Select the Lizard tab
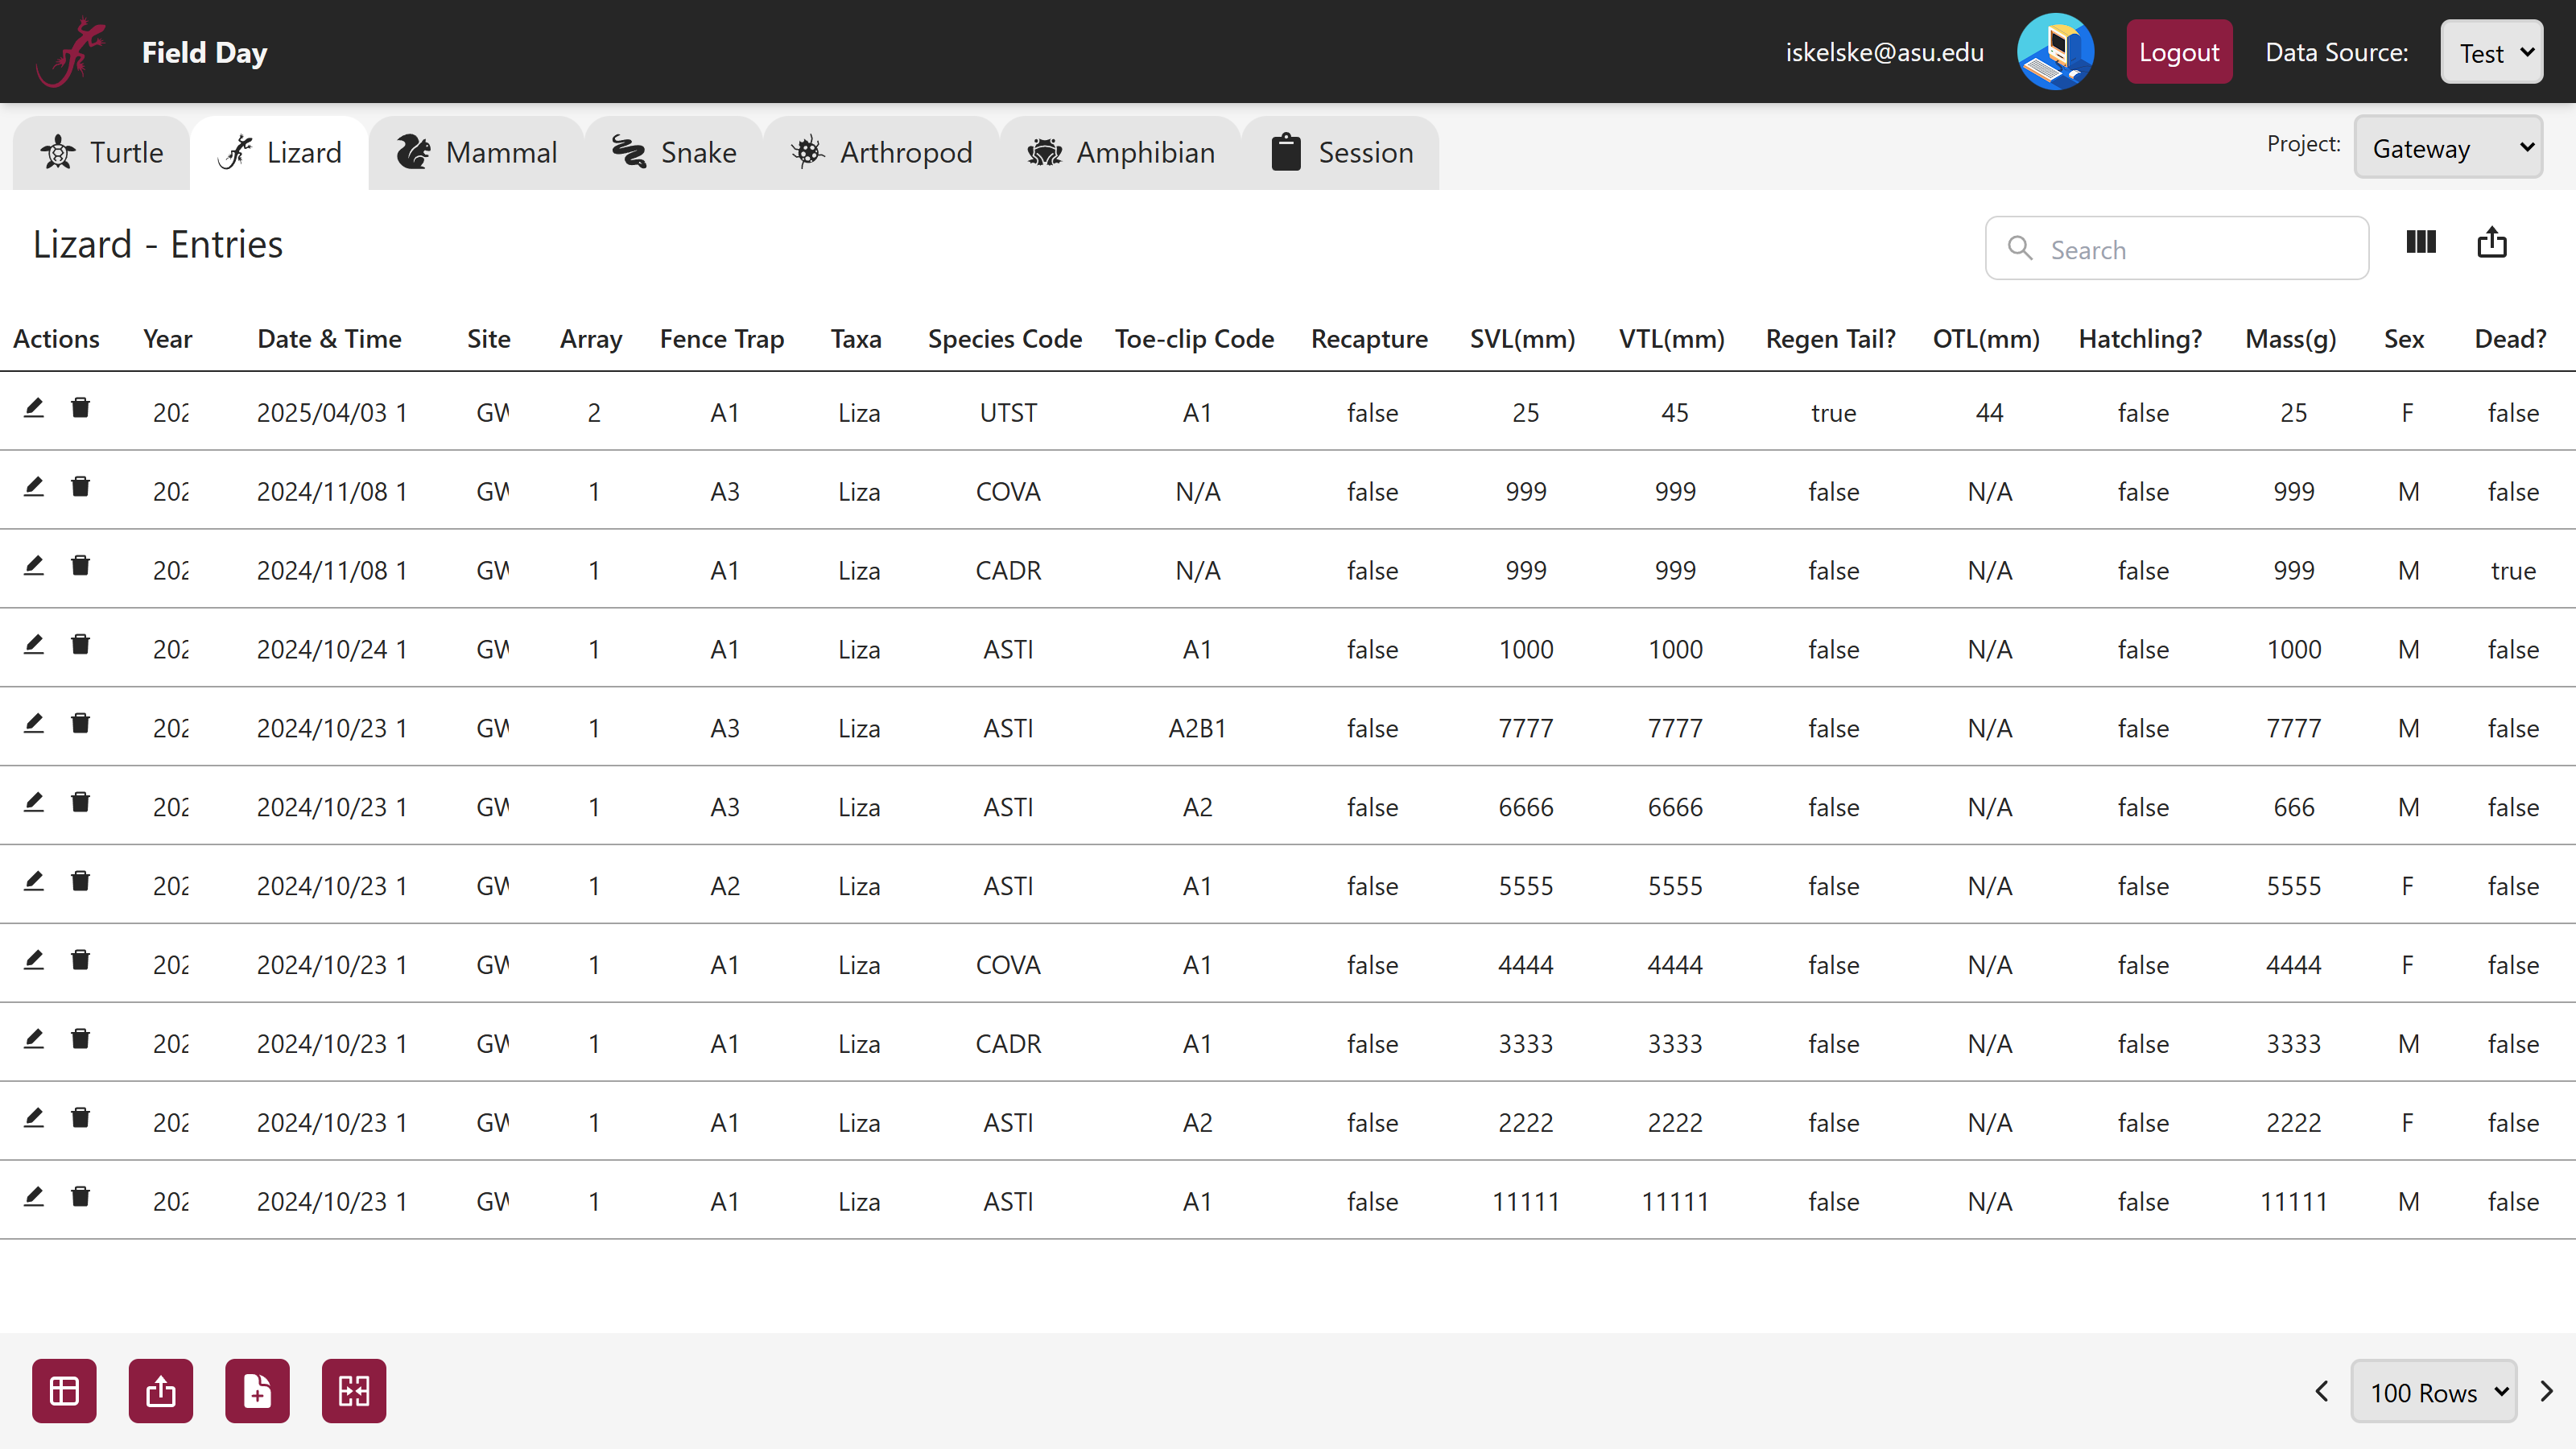The image size is (2576, 1449). 280,153
